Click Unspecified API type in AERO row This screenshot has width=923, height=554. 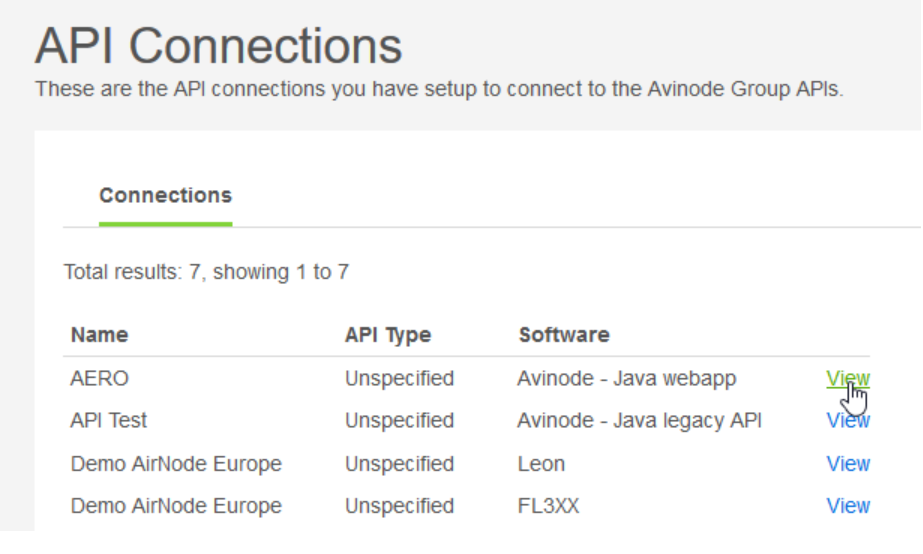pos(399,379)
